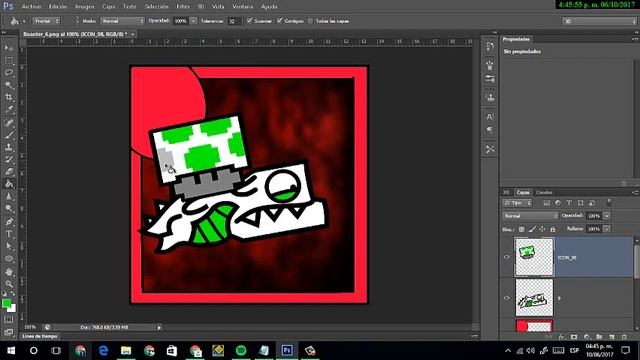Delete layer with the trash icon
640x360 pixels.
[x=624, y=337]
